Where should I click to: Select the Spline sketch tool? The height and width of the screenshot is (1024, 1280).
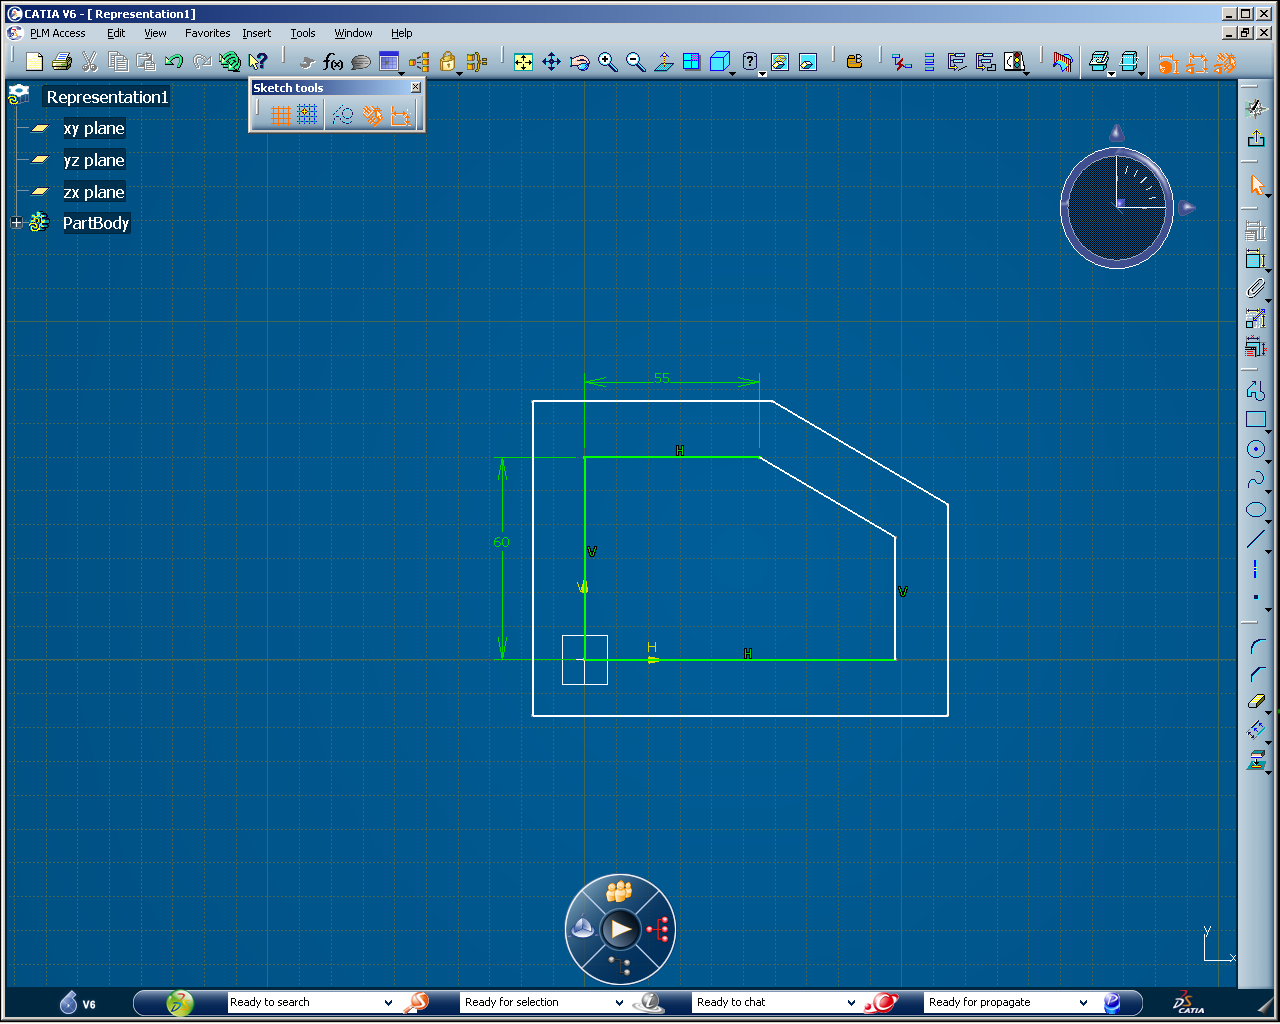[x=1255, y=480]
